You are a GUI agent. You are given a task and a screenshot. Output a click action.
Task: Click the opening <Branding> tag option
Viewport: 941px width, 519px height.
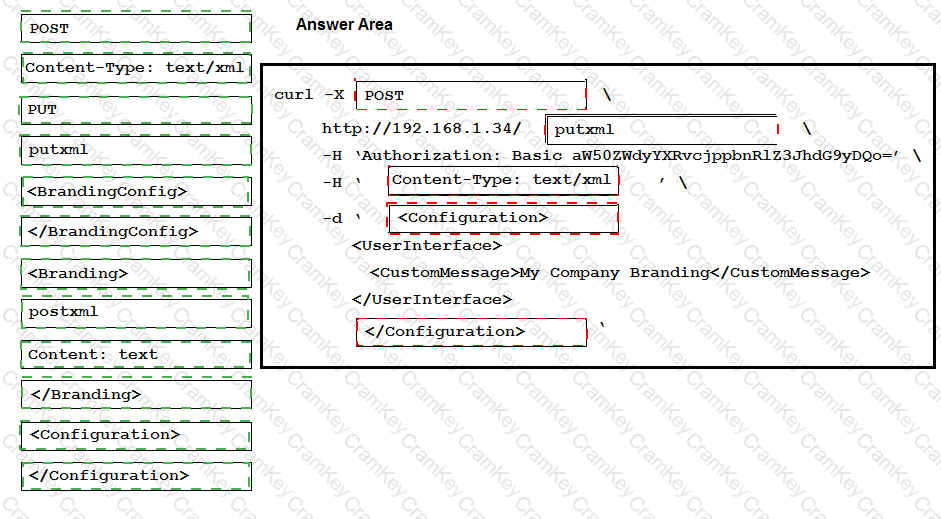[x=136, y=273]
